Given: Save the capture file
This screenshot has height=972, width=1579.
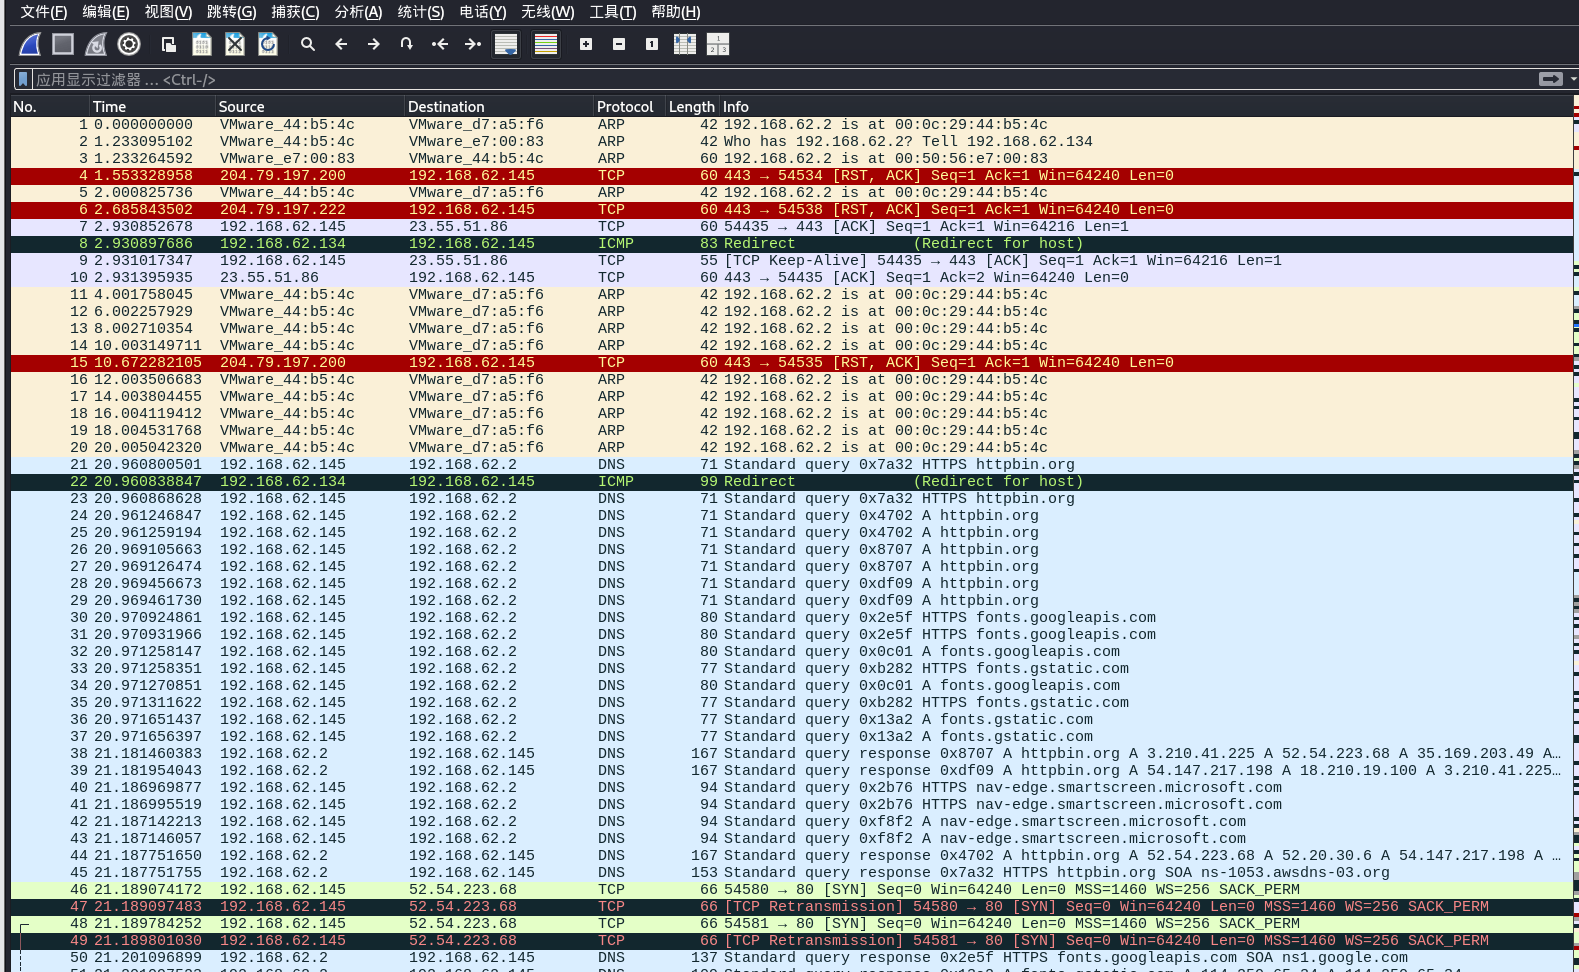Looking at the screenshot, I should [202, 44].
